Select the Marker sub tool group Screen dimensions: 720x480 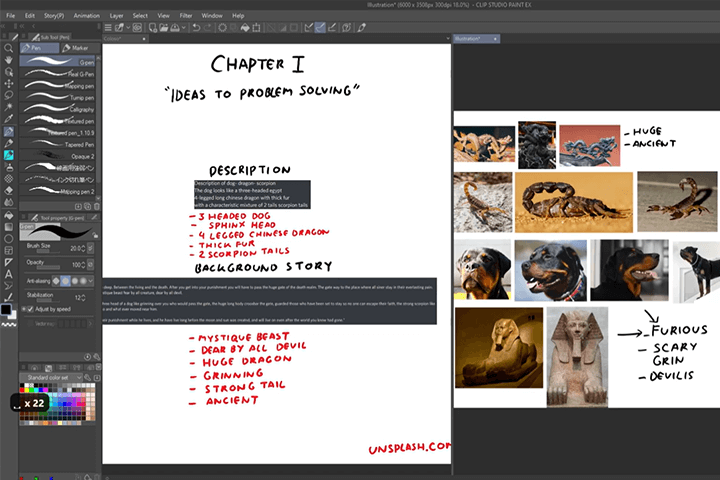tap(79, 48)
